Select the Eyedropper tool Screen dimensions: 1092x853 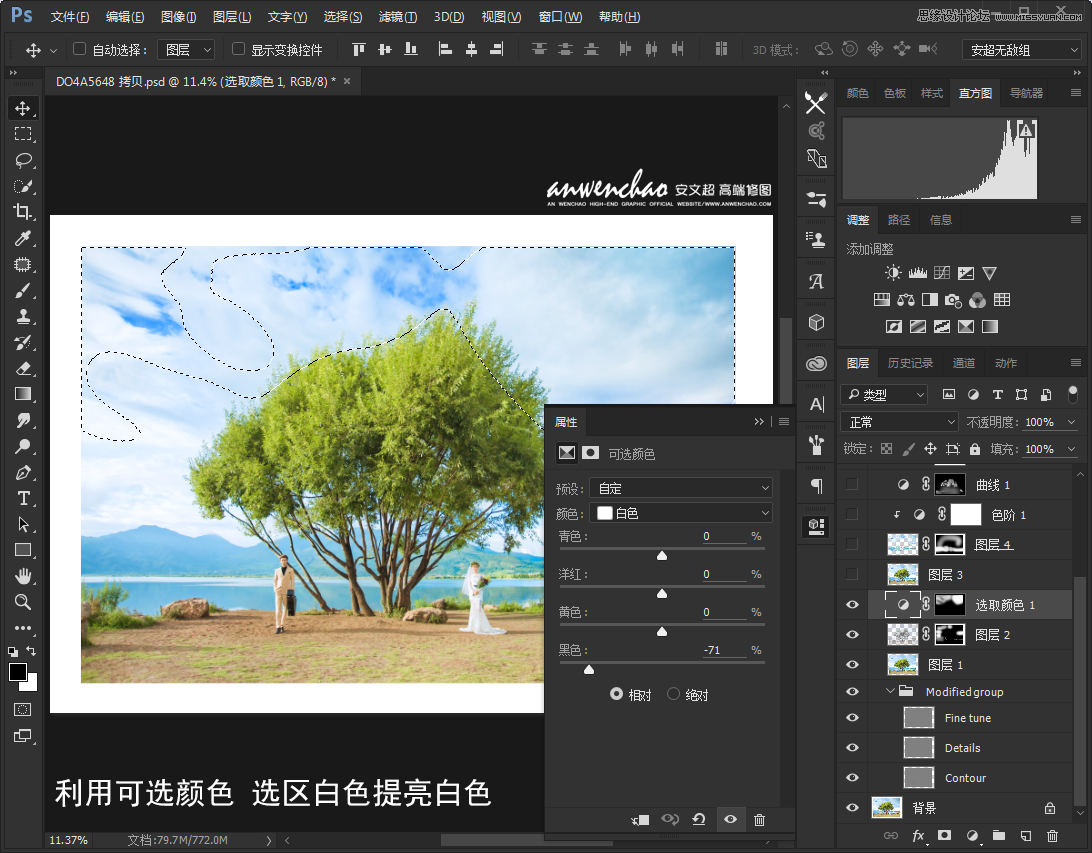point(22,238)
